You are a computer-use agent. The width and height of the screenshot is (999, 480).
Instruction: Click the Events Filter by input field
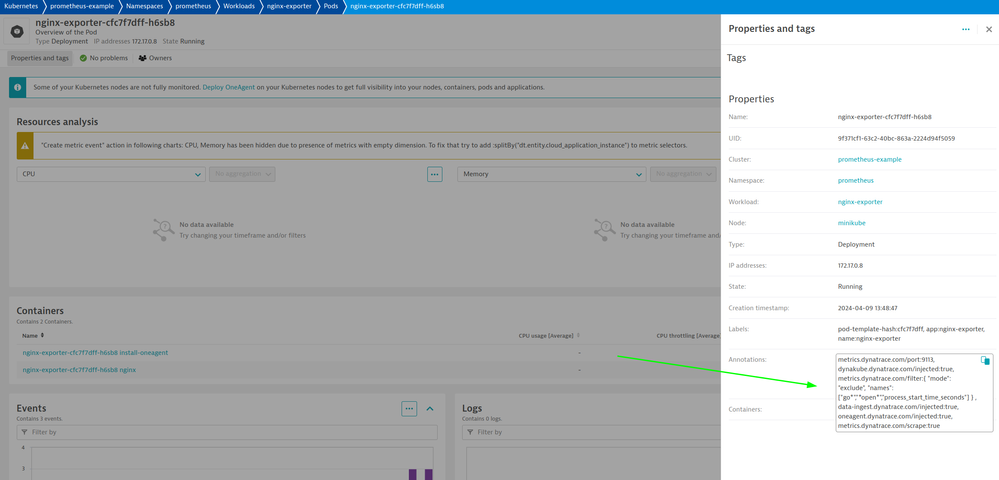[227, 432]
